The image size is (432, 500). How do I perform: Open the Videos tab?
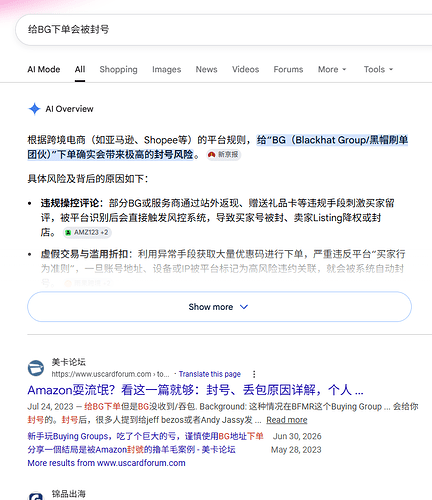coord(245,69)
